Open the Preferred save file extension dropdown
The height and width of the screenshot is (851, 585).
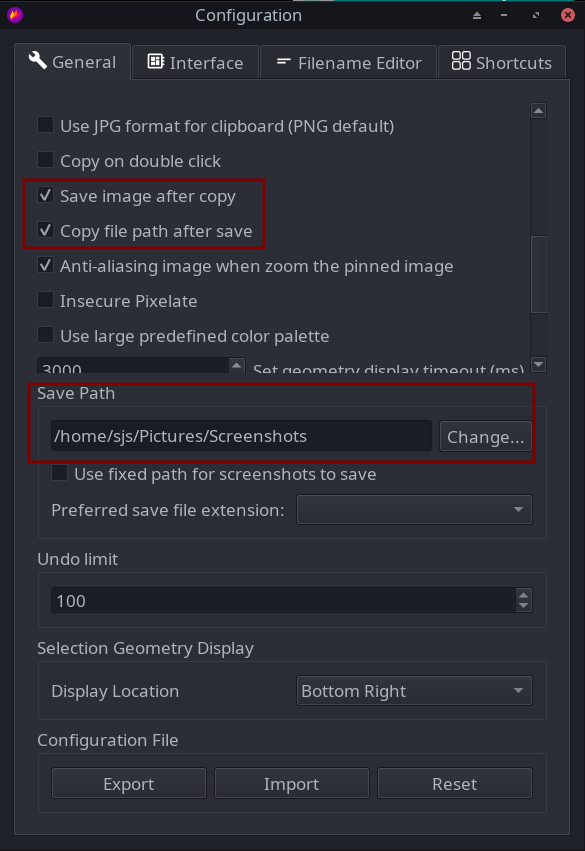[414, 509]
